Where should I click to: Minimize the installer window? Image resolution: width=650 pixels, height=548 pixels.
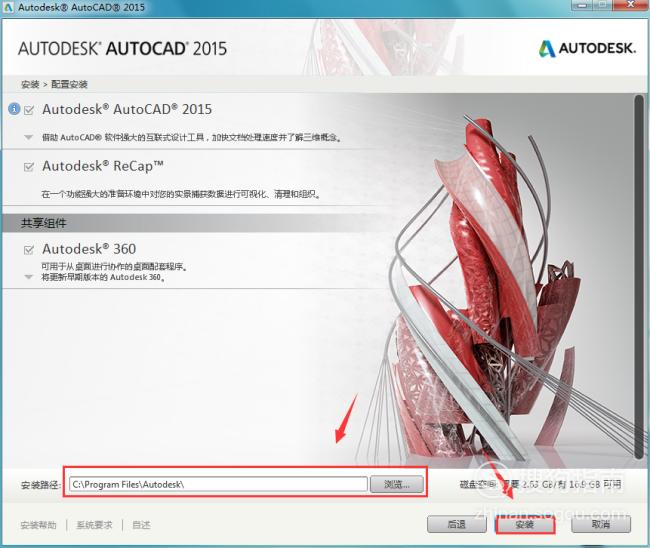pos(584,5)
